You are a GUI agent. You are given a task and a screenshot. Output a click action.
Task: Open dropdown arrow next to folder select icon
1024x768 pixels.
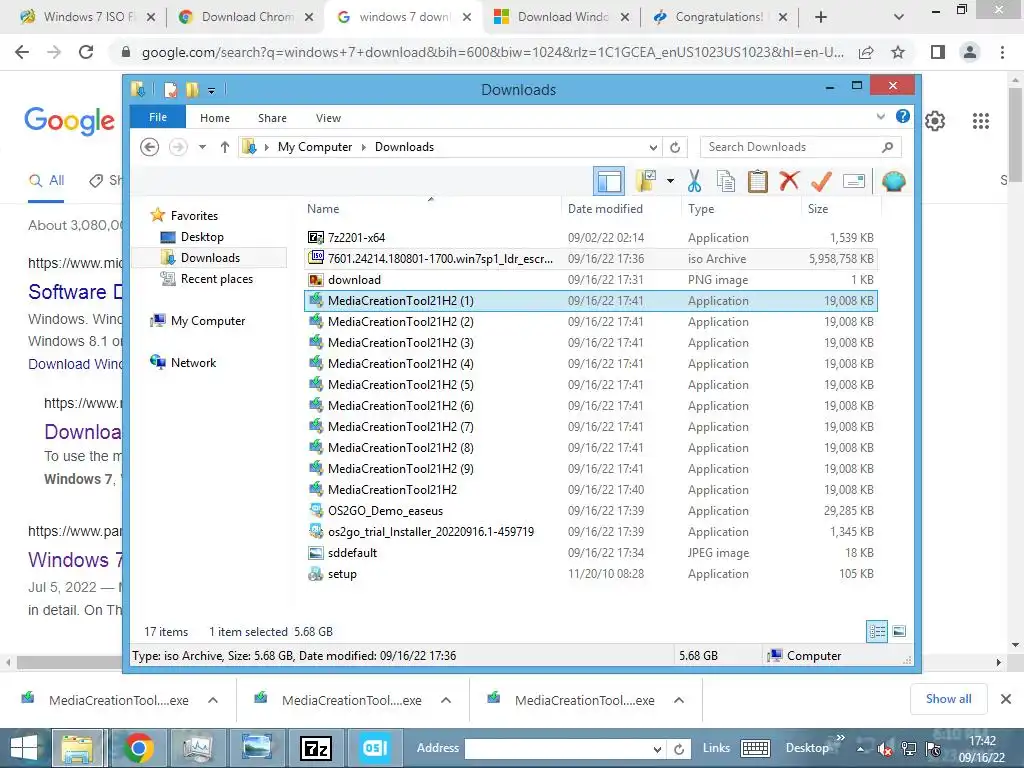point(670,181)
